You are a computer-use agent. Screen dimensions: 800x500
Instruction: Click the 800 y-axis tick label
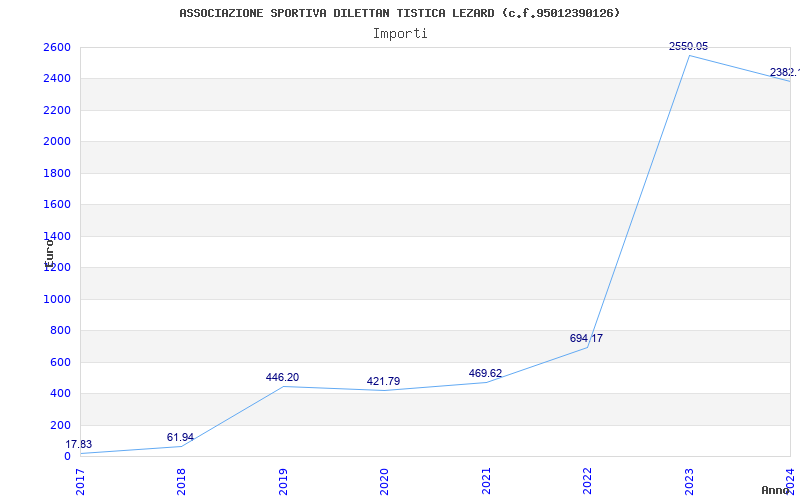pos(60,331)
